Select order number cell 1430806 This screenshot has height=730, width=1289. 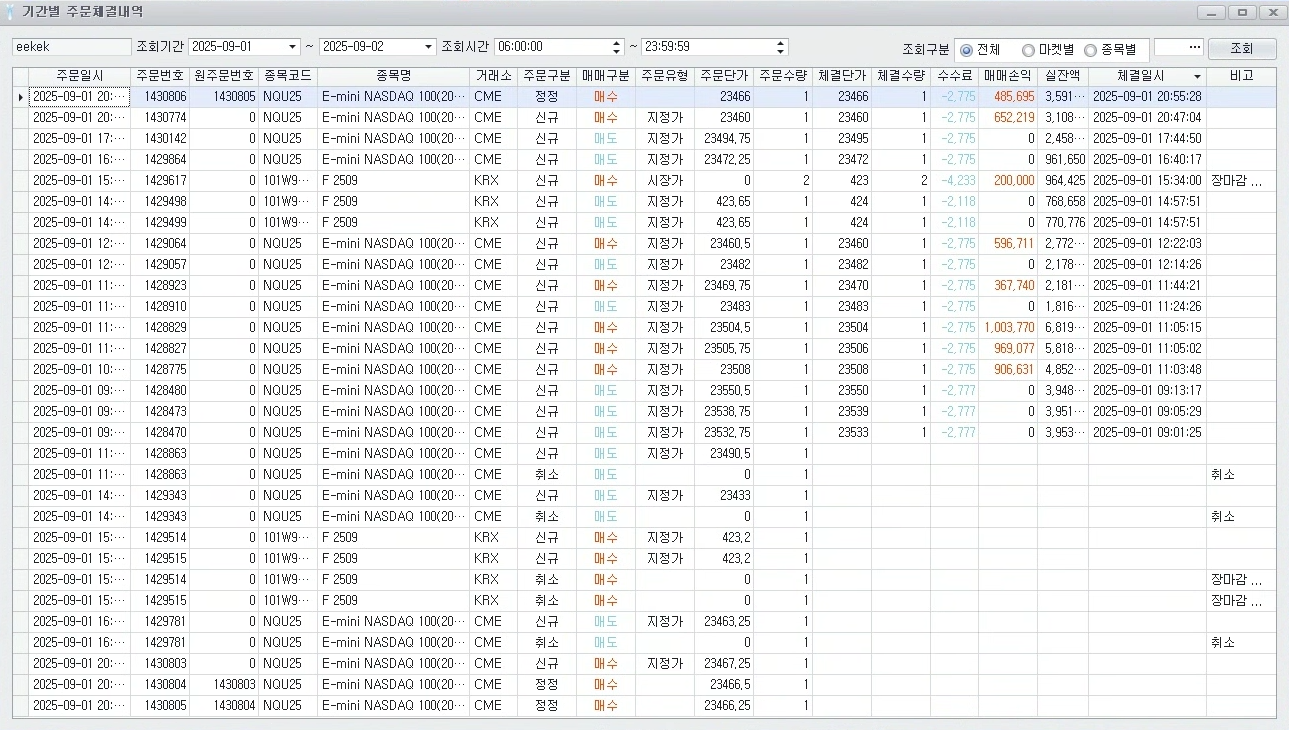click(x=160, y=97)
